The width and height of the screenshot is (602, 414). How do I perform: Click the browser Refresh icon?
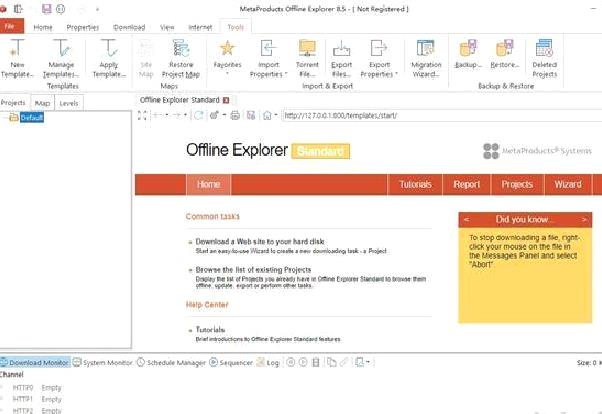coord(198,115)
